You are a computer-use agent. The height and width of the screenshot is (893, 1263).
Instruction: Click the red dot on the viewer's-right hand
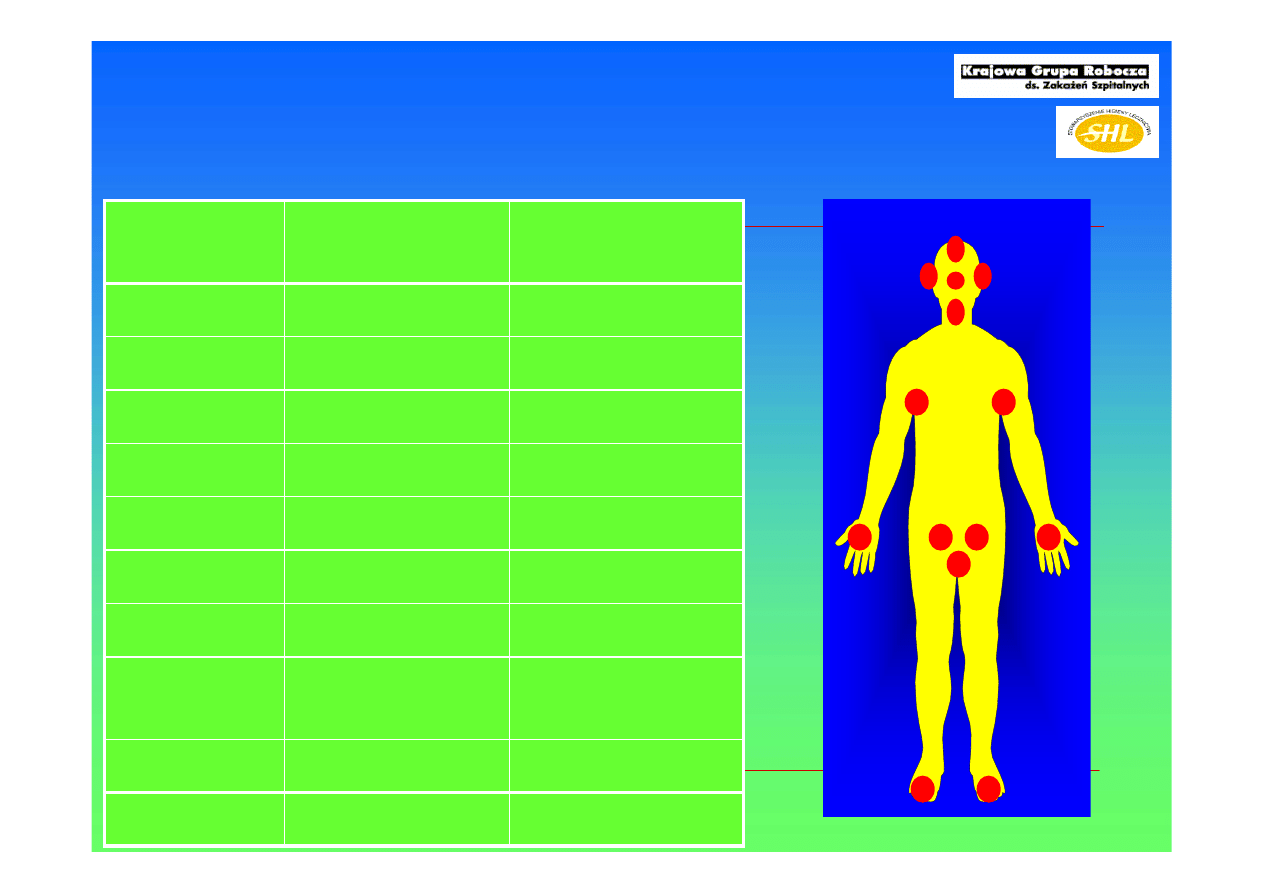pos(1048,537)
